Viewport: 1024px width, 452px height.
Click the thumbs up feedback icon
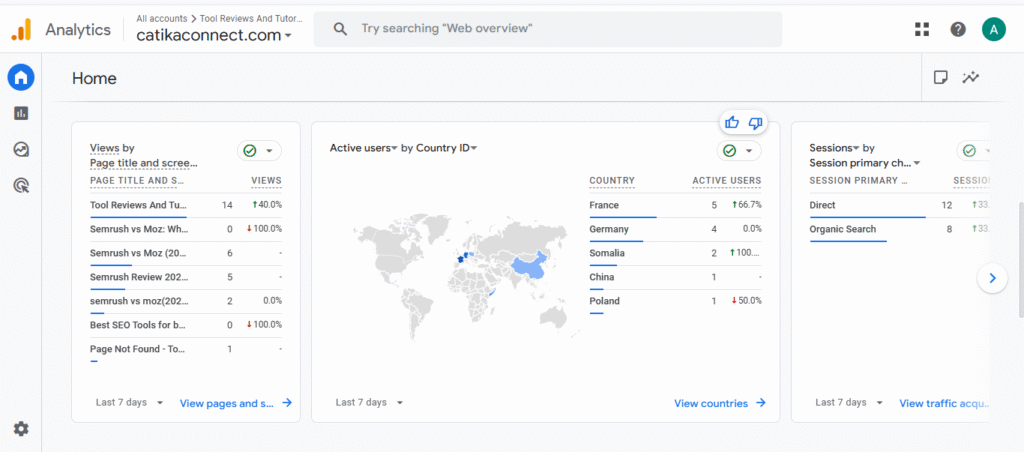click(732, 122)
